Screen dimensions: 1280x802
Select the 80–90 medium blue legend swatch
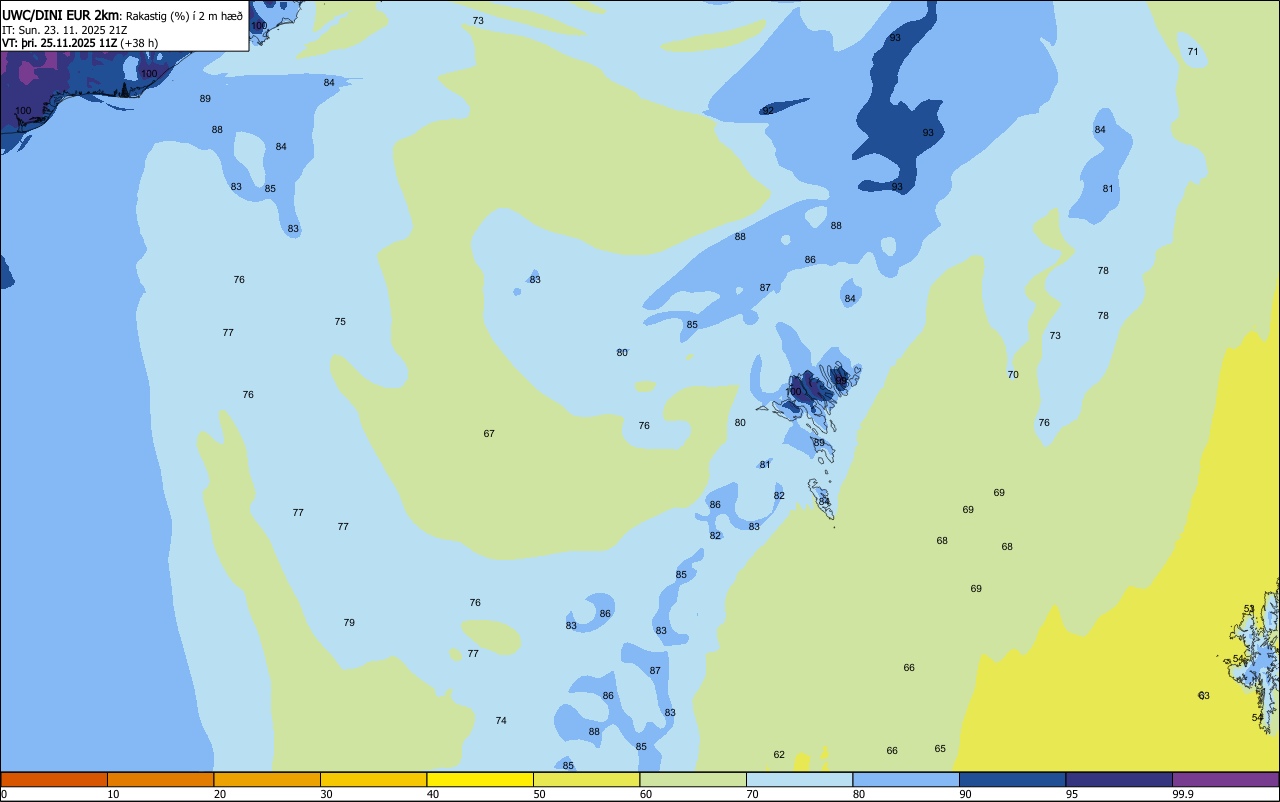tap(906, 779)
